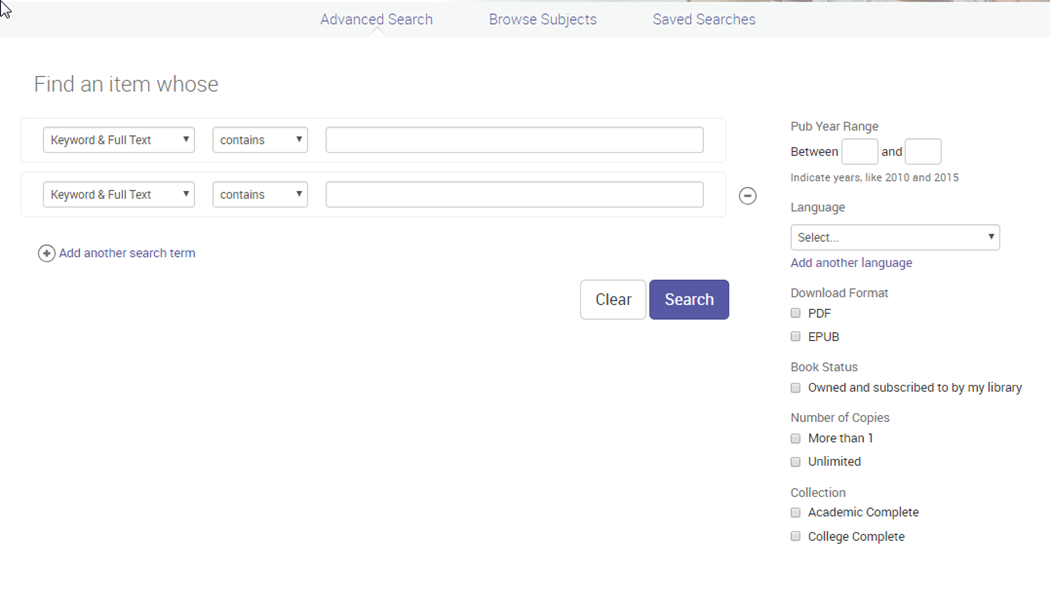The width and height of the screenshot is (1050, 609).
Task: Click the Add another language link
Action: click(851, 262)
